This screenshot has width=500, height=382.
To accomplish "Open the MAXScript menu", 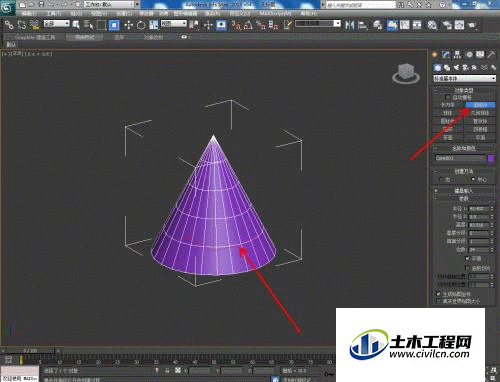I will coord(275,14).
